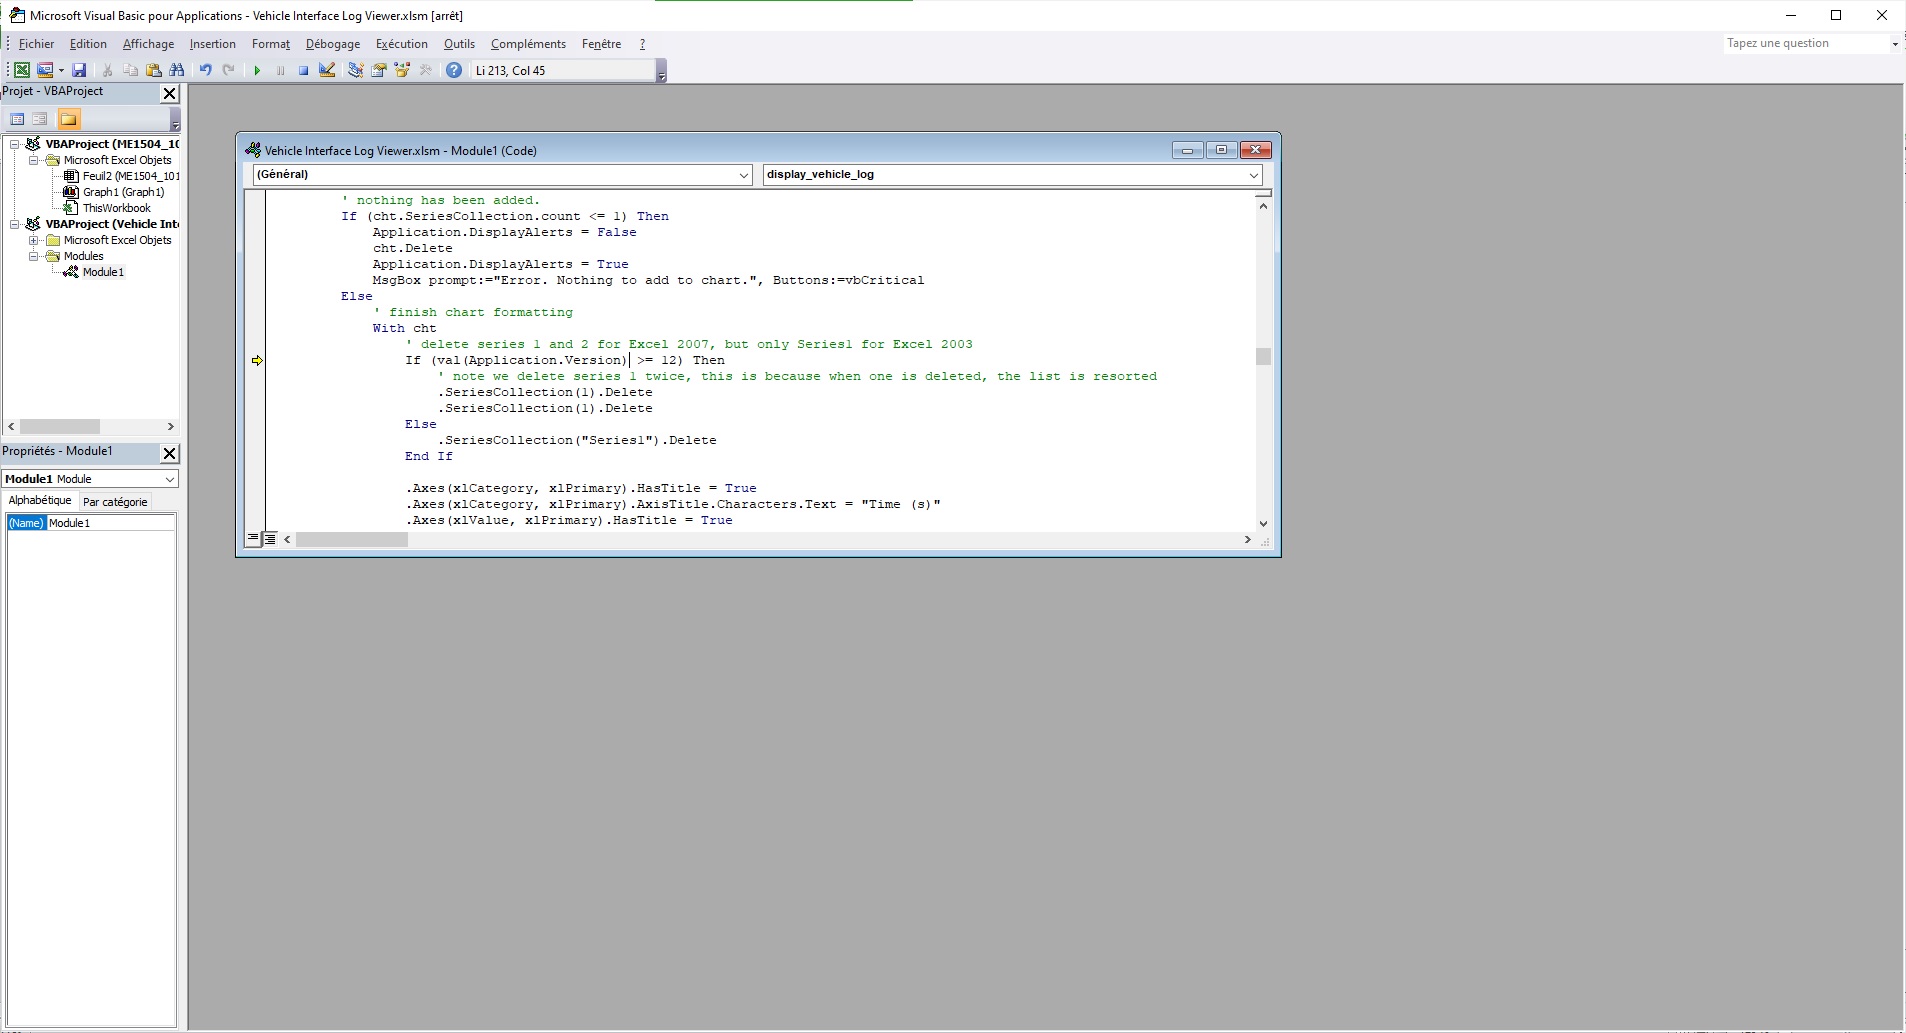Click the Copy icon

131,70
